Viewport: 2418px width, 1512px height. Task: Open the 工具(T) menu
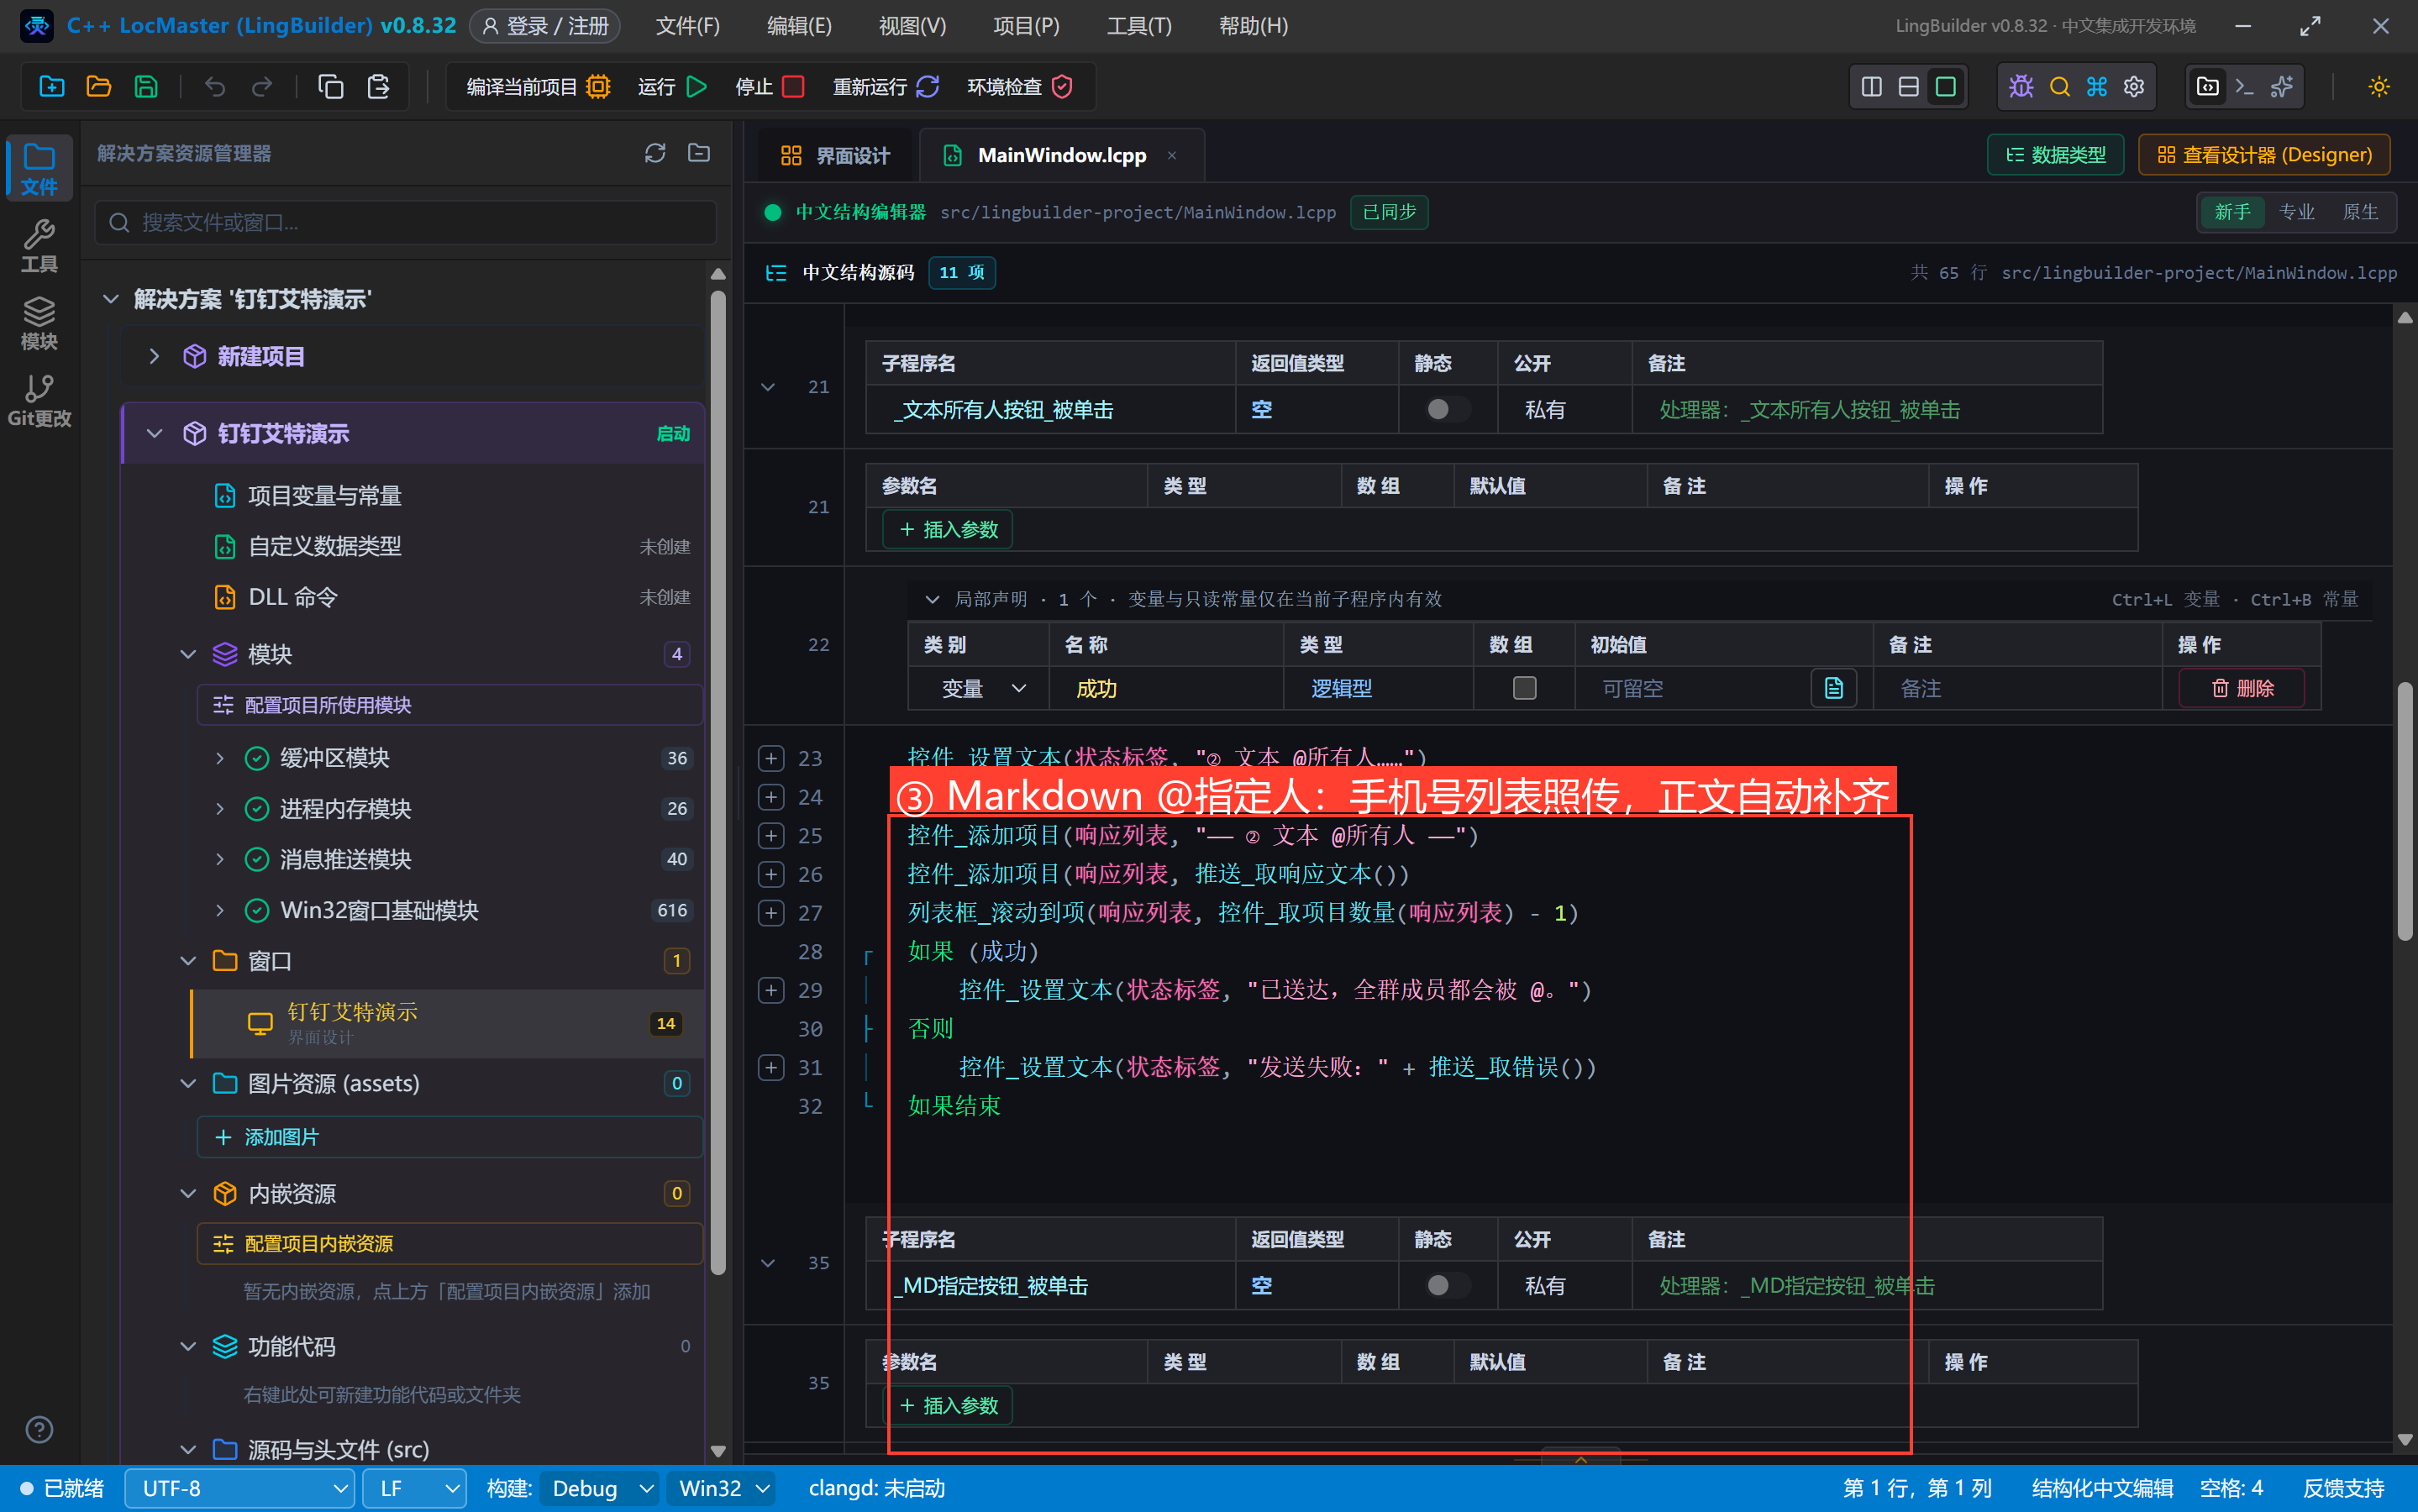[1139, 26]
